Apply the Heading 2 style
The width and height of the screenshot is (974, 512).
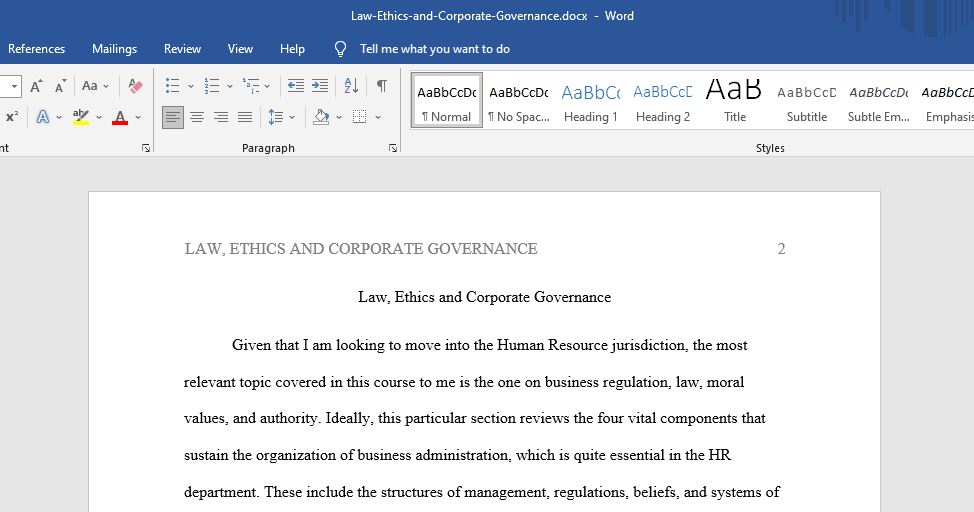pyautogui.click(x=663, y=101)
